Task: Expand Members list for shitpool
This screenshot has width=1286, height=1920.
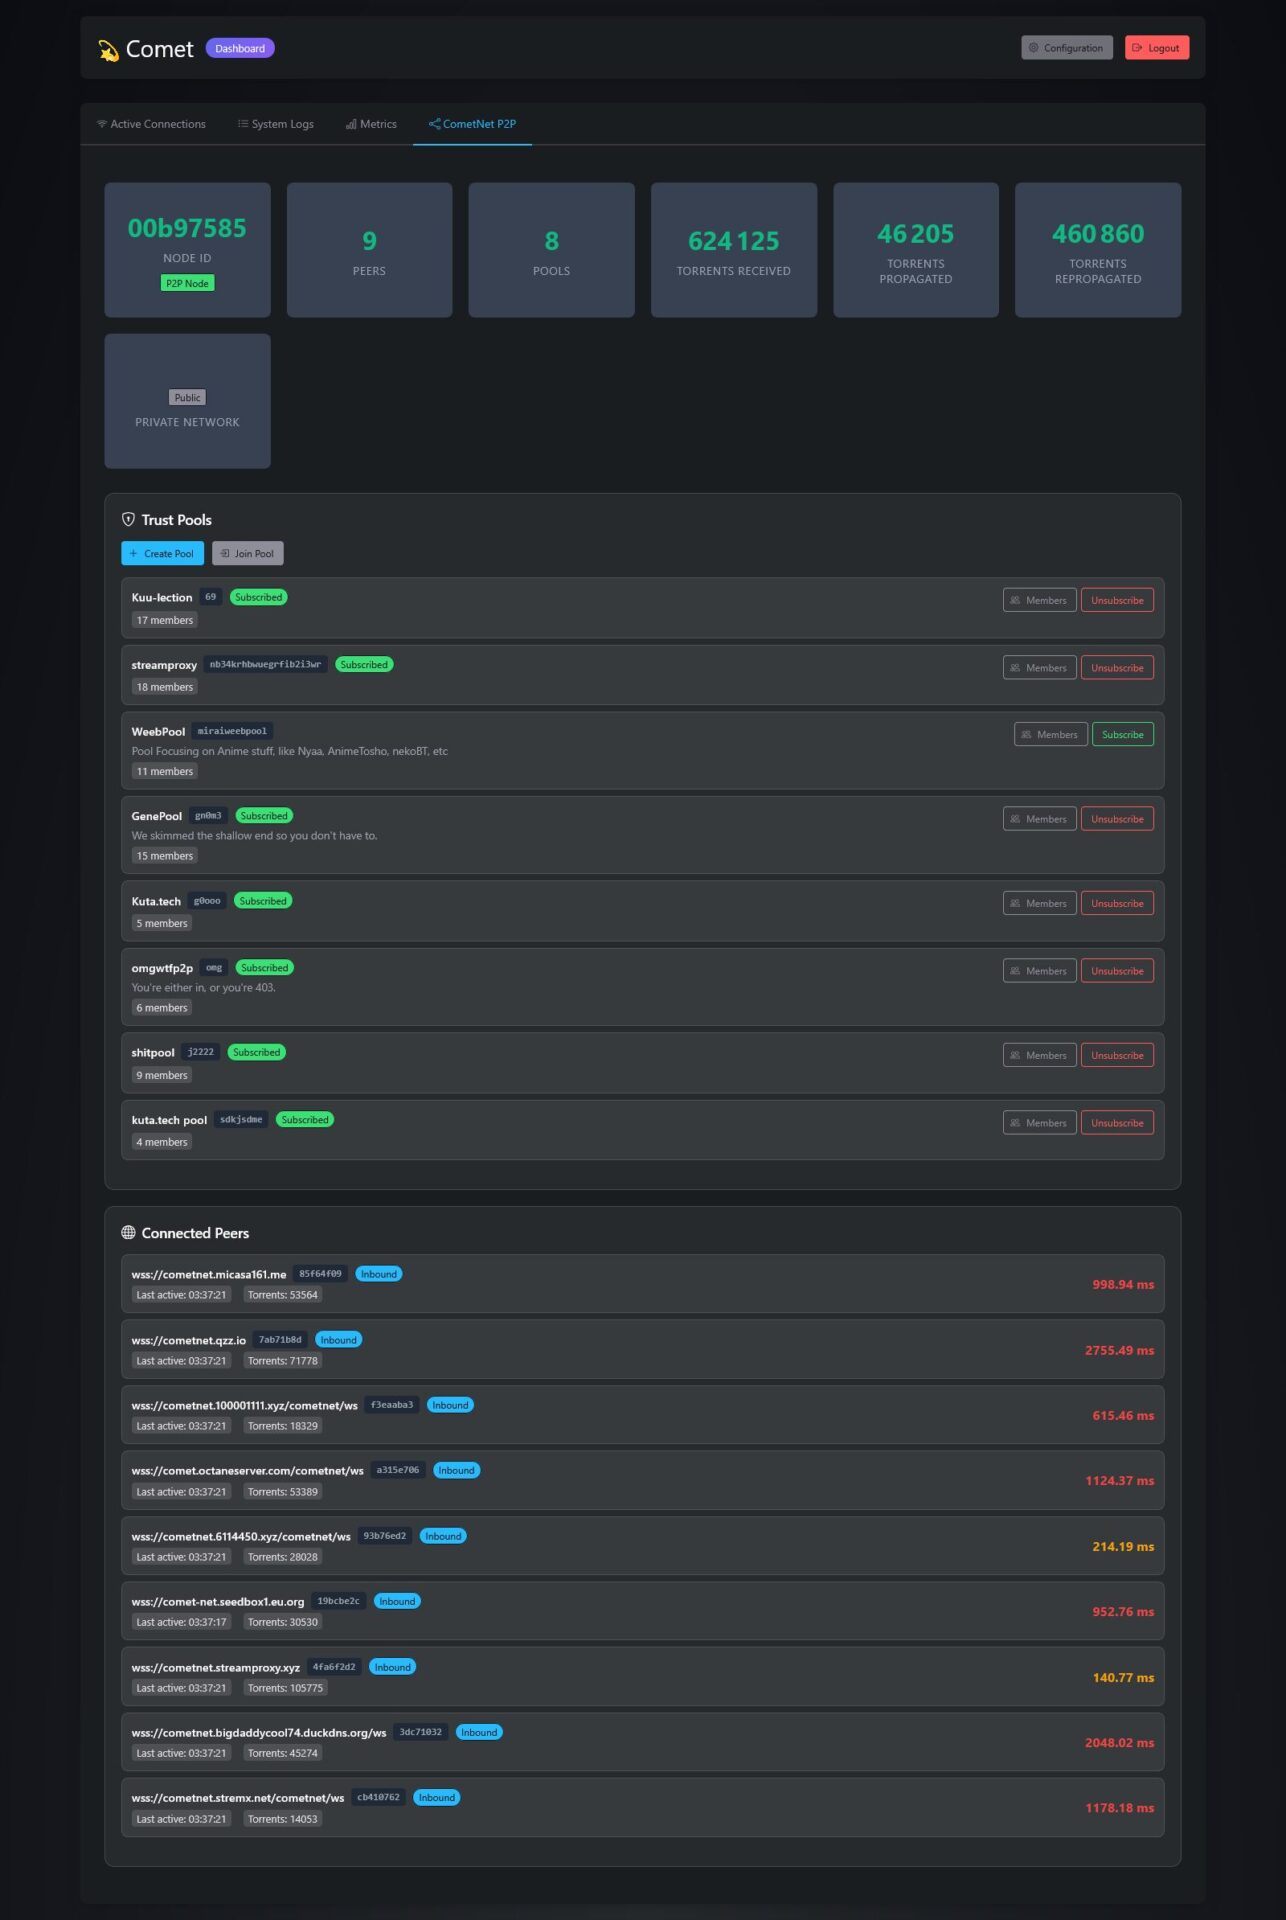Action: (1039, 1055)
